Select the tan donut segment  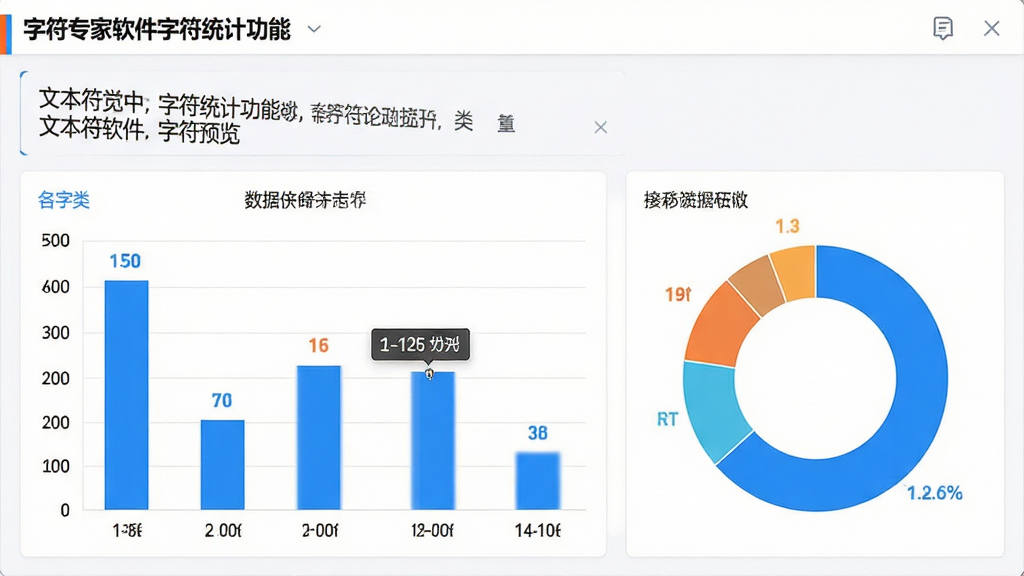pyautogui.click(x=759, y=286)
